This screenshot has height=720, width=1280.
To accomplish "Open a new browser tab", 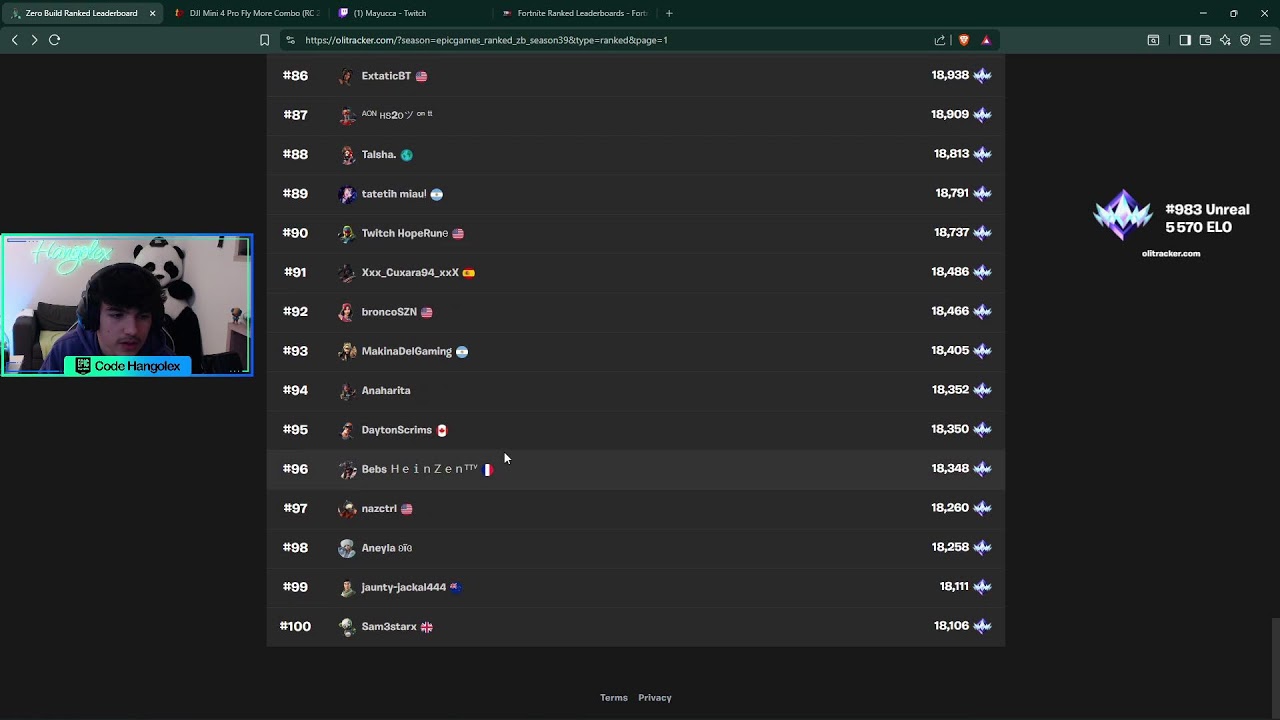I will tap(669, 13).
